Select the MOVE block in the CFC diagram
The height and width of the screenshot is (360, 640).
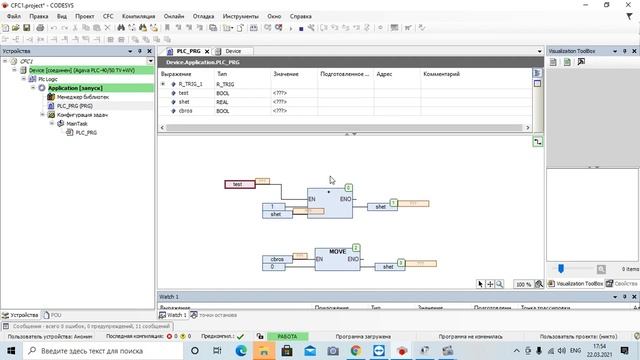point(337,259)
